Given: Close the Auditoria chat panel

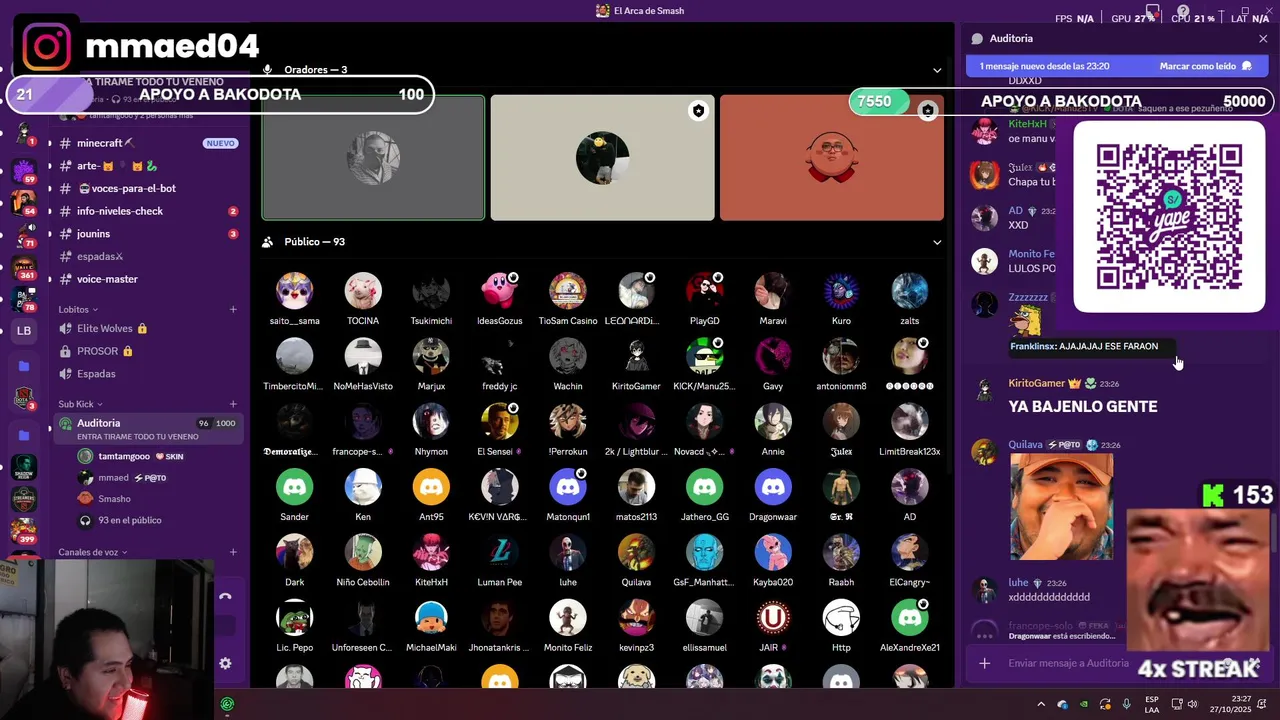Looking at the screenshot, I should pyautogui.click(x=1263, y=39).
